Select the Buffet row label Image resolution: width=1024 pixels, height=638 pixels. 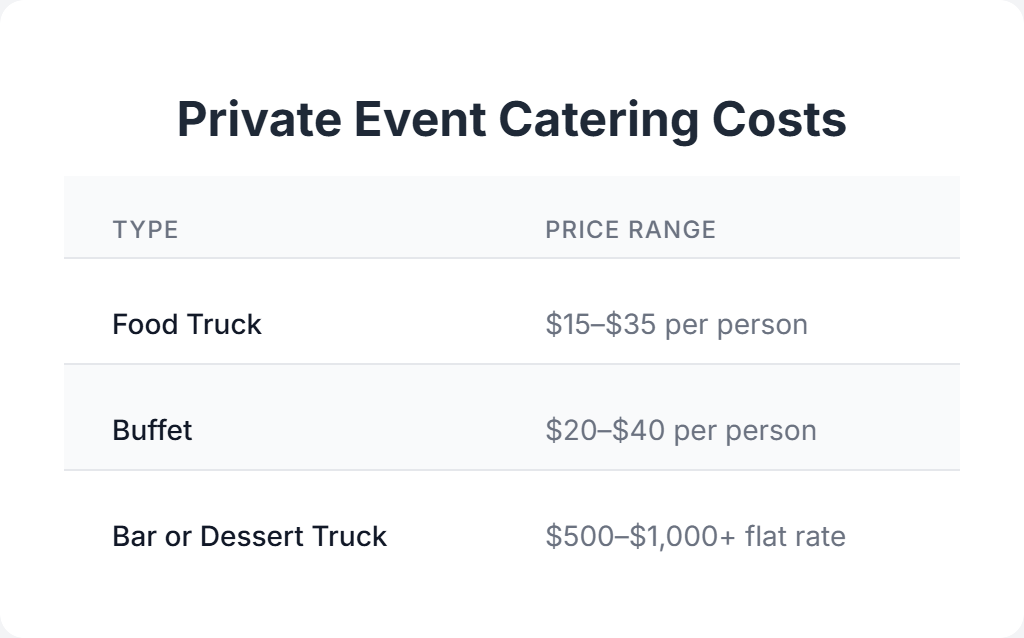pos(152,431)
